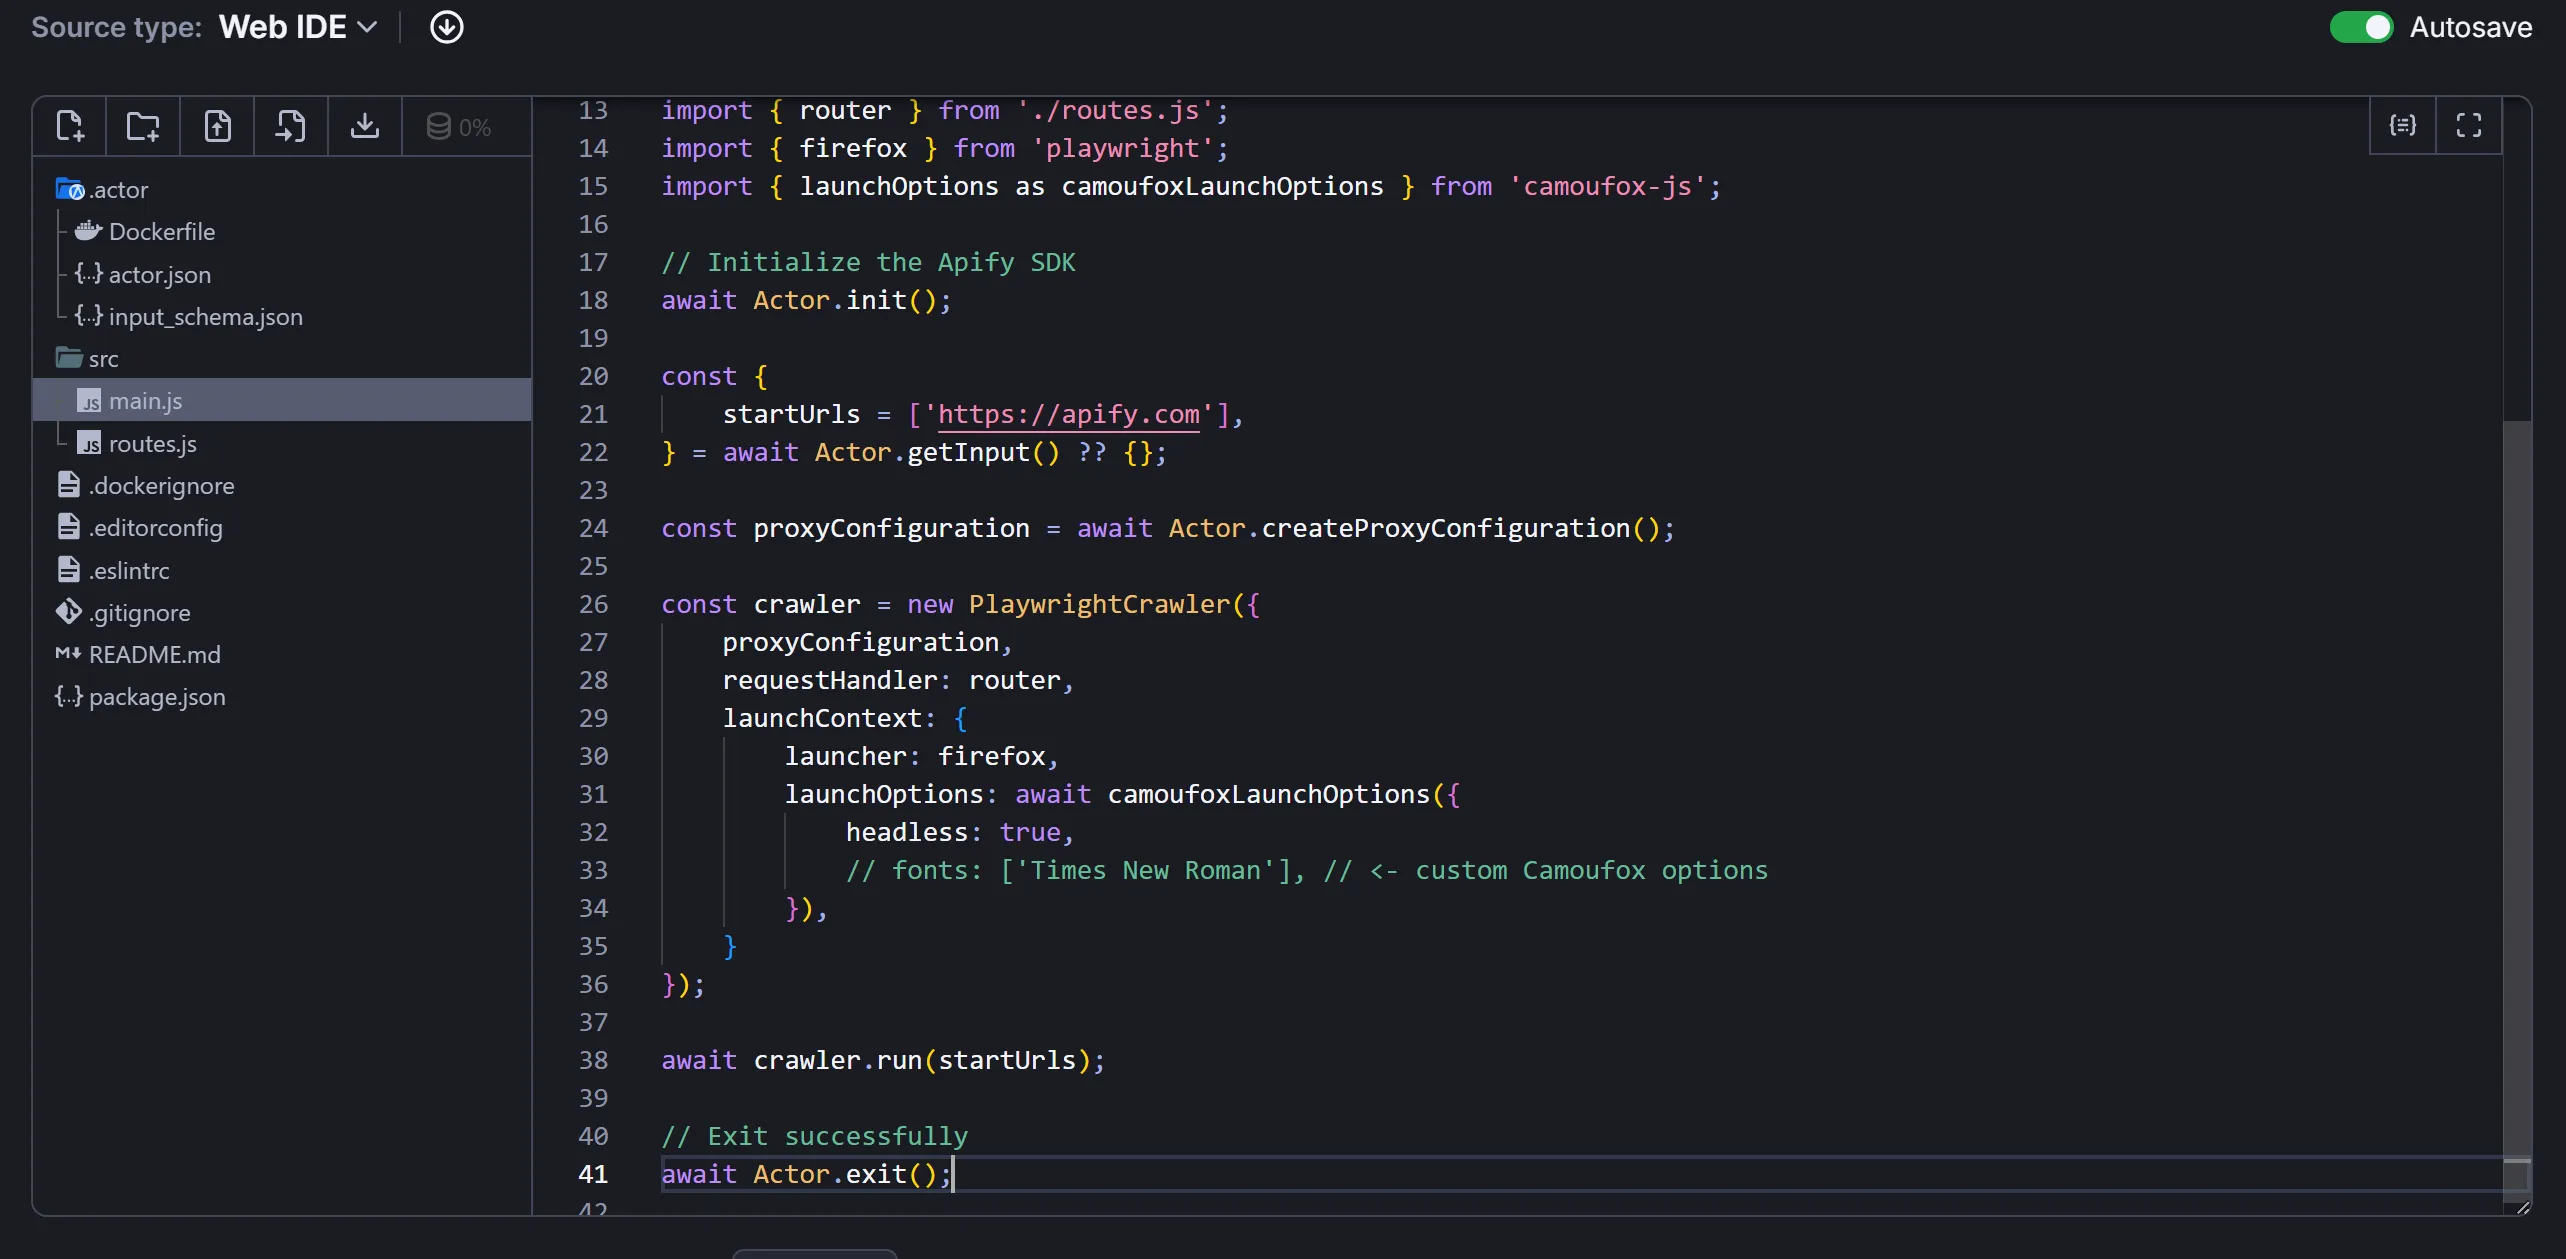
Task: Click the new file icon
Action: tap(70, 126)
